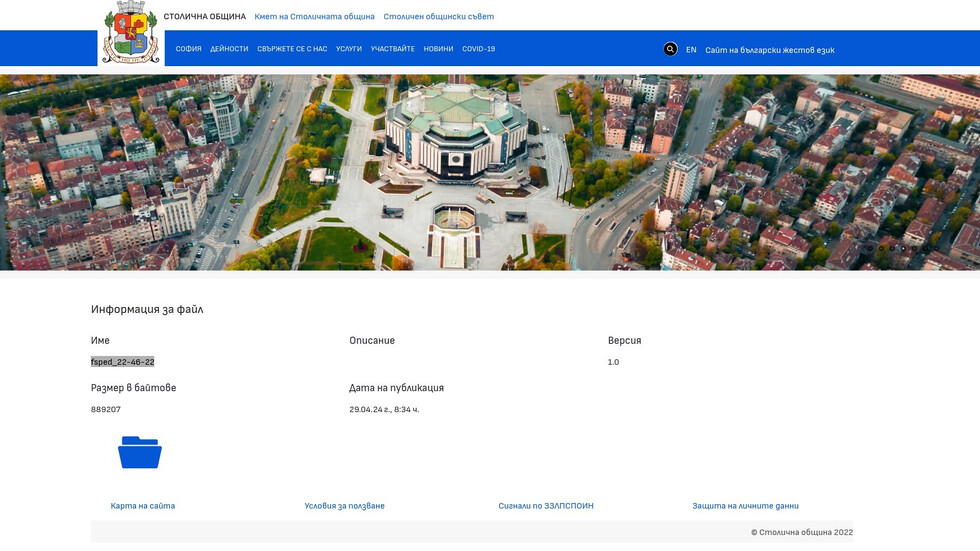This screenshot has height=551, width=980.
Task: Click the active highlighted carousel dot
Action: 903,248
